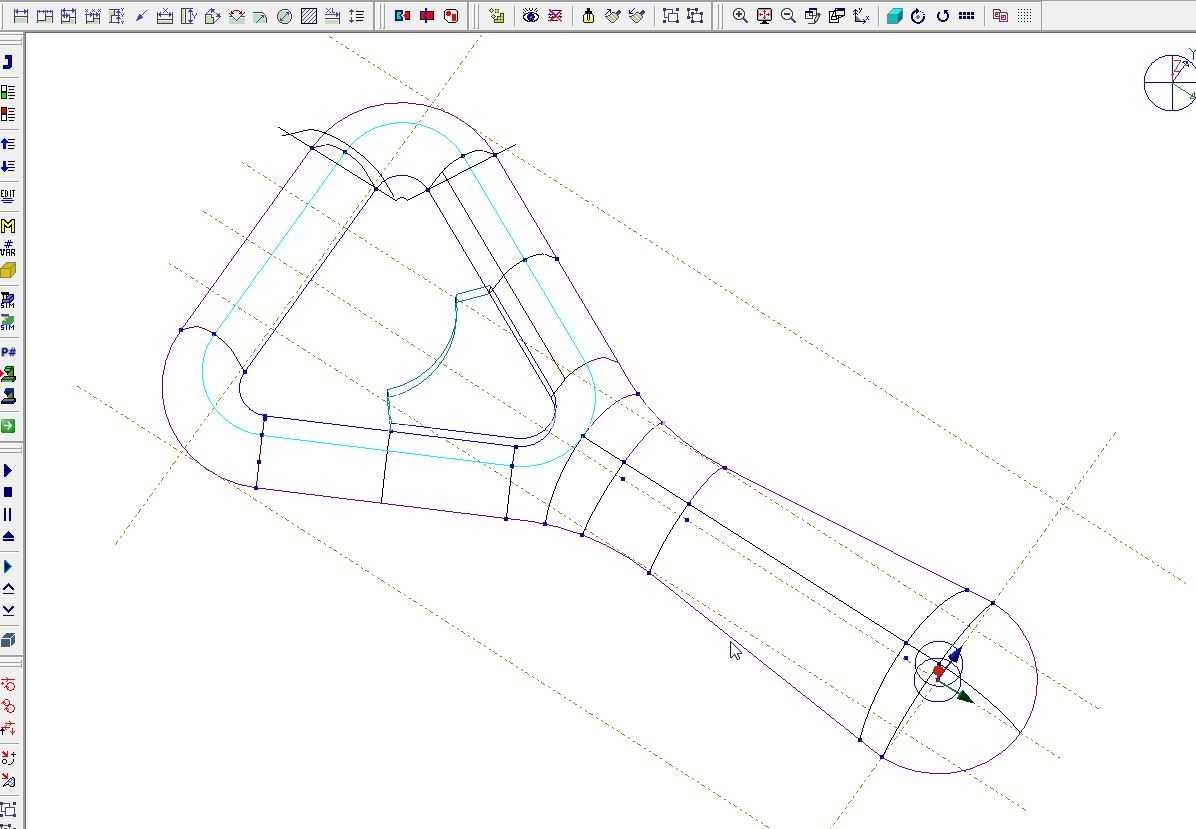Click the red rounded shape icon

452,15
